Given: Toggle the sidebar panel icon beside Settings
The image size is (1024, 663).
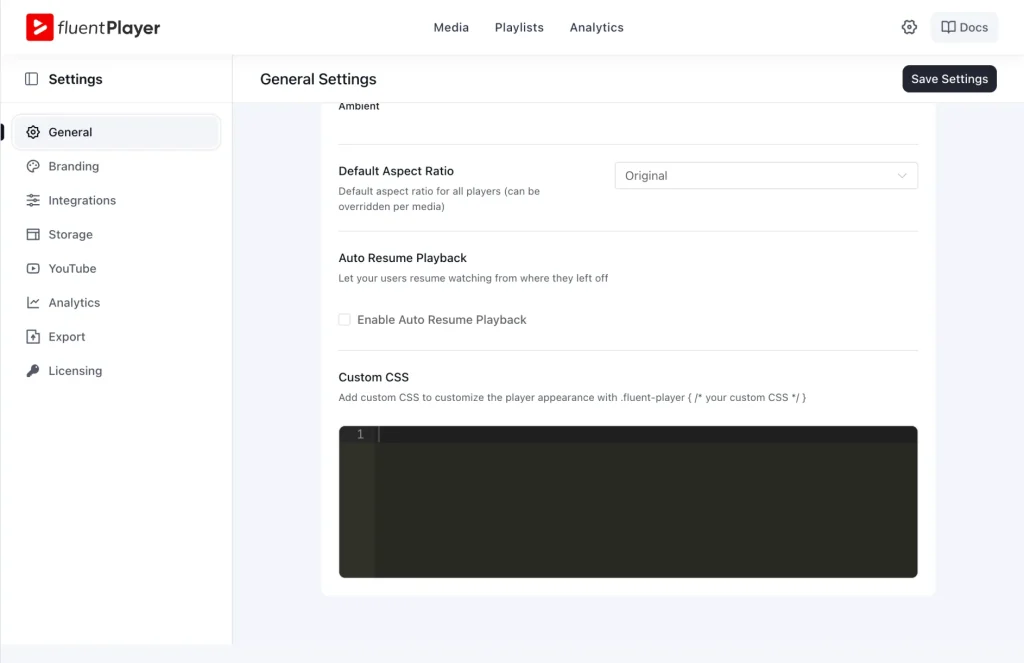Looking at the screenshot, I should [x=31, y=79].
